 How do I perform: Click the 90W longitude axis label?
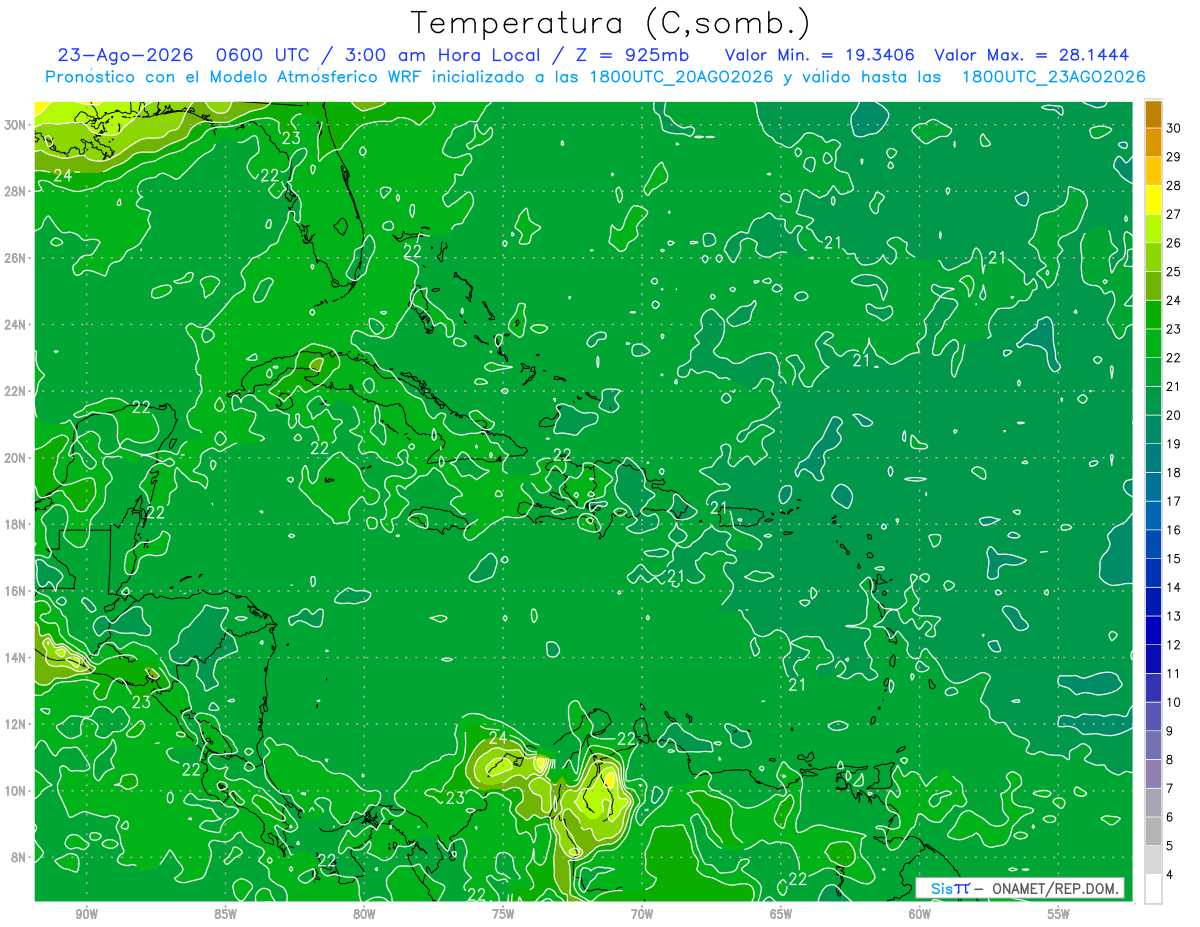(x=87, y=914)
